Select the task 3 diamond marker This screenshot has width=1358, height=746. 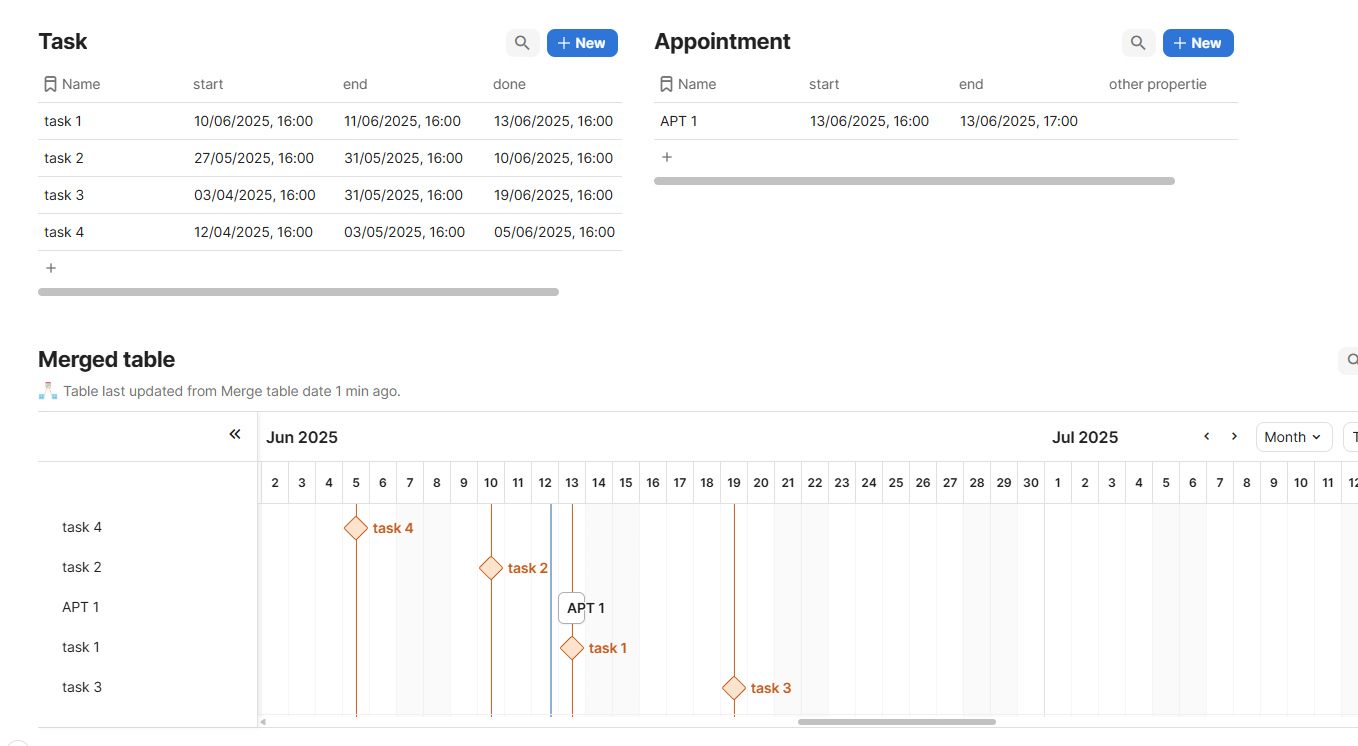734,688
